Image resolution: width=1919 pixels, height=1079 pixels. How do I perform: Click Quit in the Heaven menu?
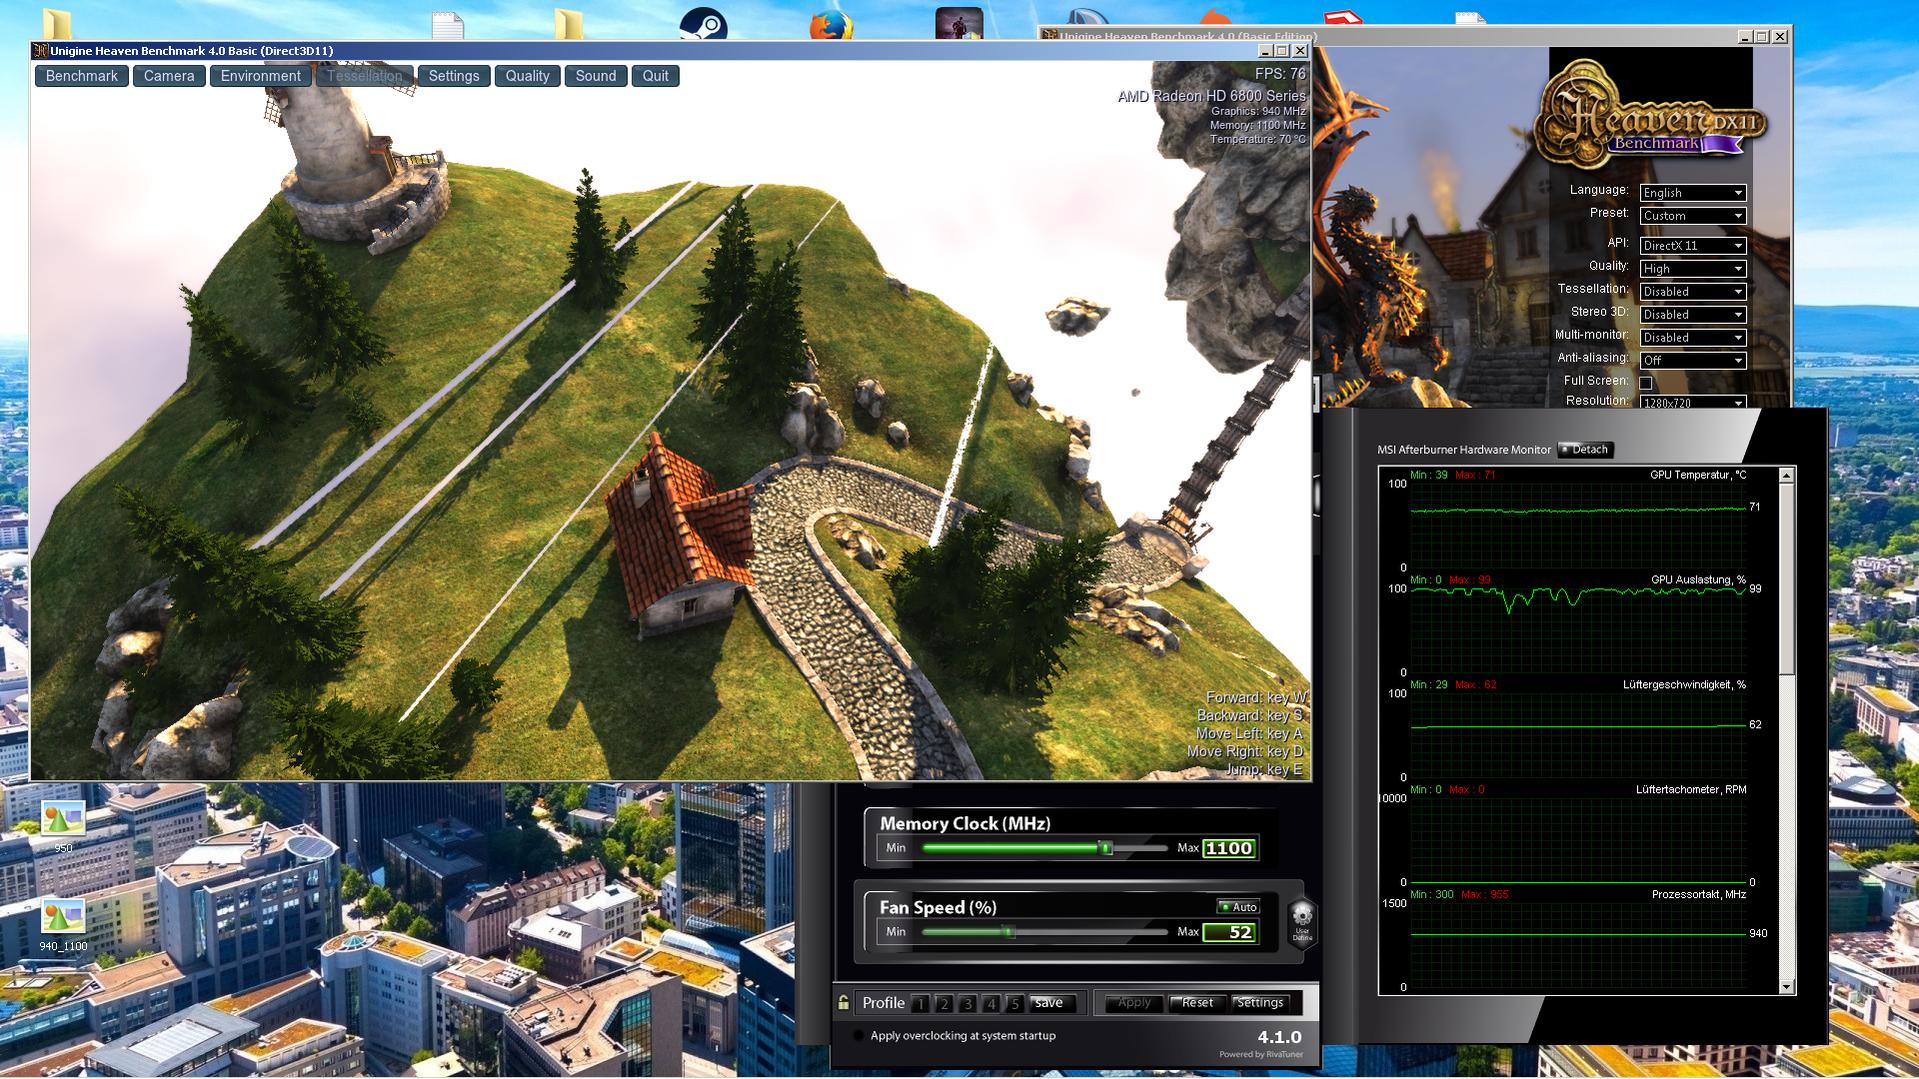coord(656,76)
